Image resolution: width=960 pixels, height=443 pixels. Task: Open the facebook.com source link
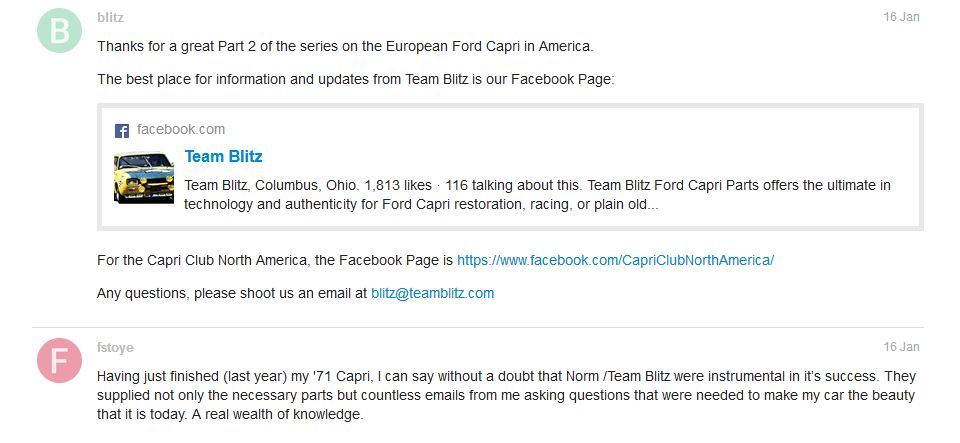181,130
